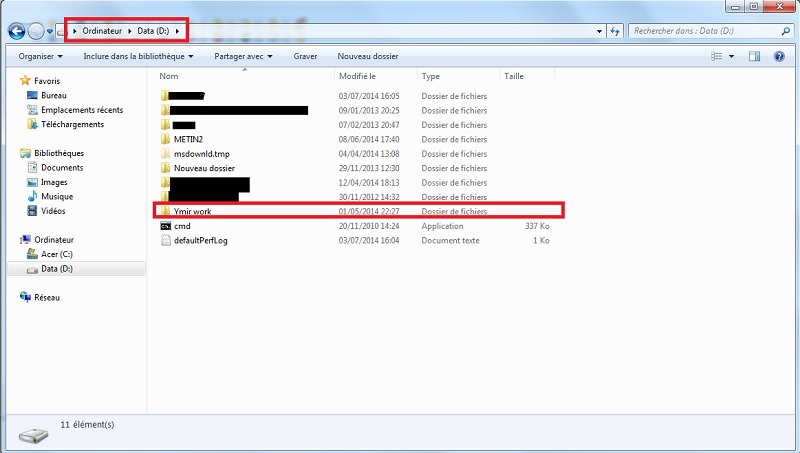
Task: Select Ordinateur in the navigation pane
Action: click(x=54, y=240)
